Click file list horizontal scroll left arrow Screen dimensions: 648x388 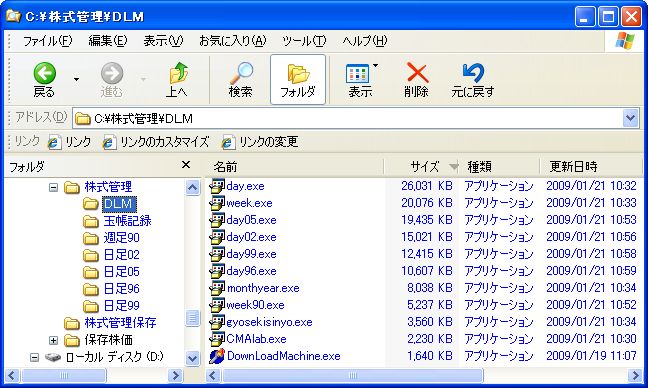tap(213, 375)
